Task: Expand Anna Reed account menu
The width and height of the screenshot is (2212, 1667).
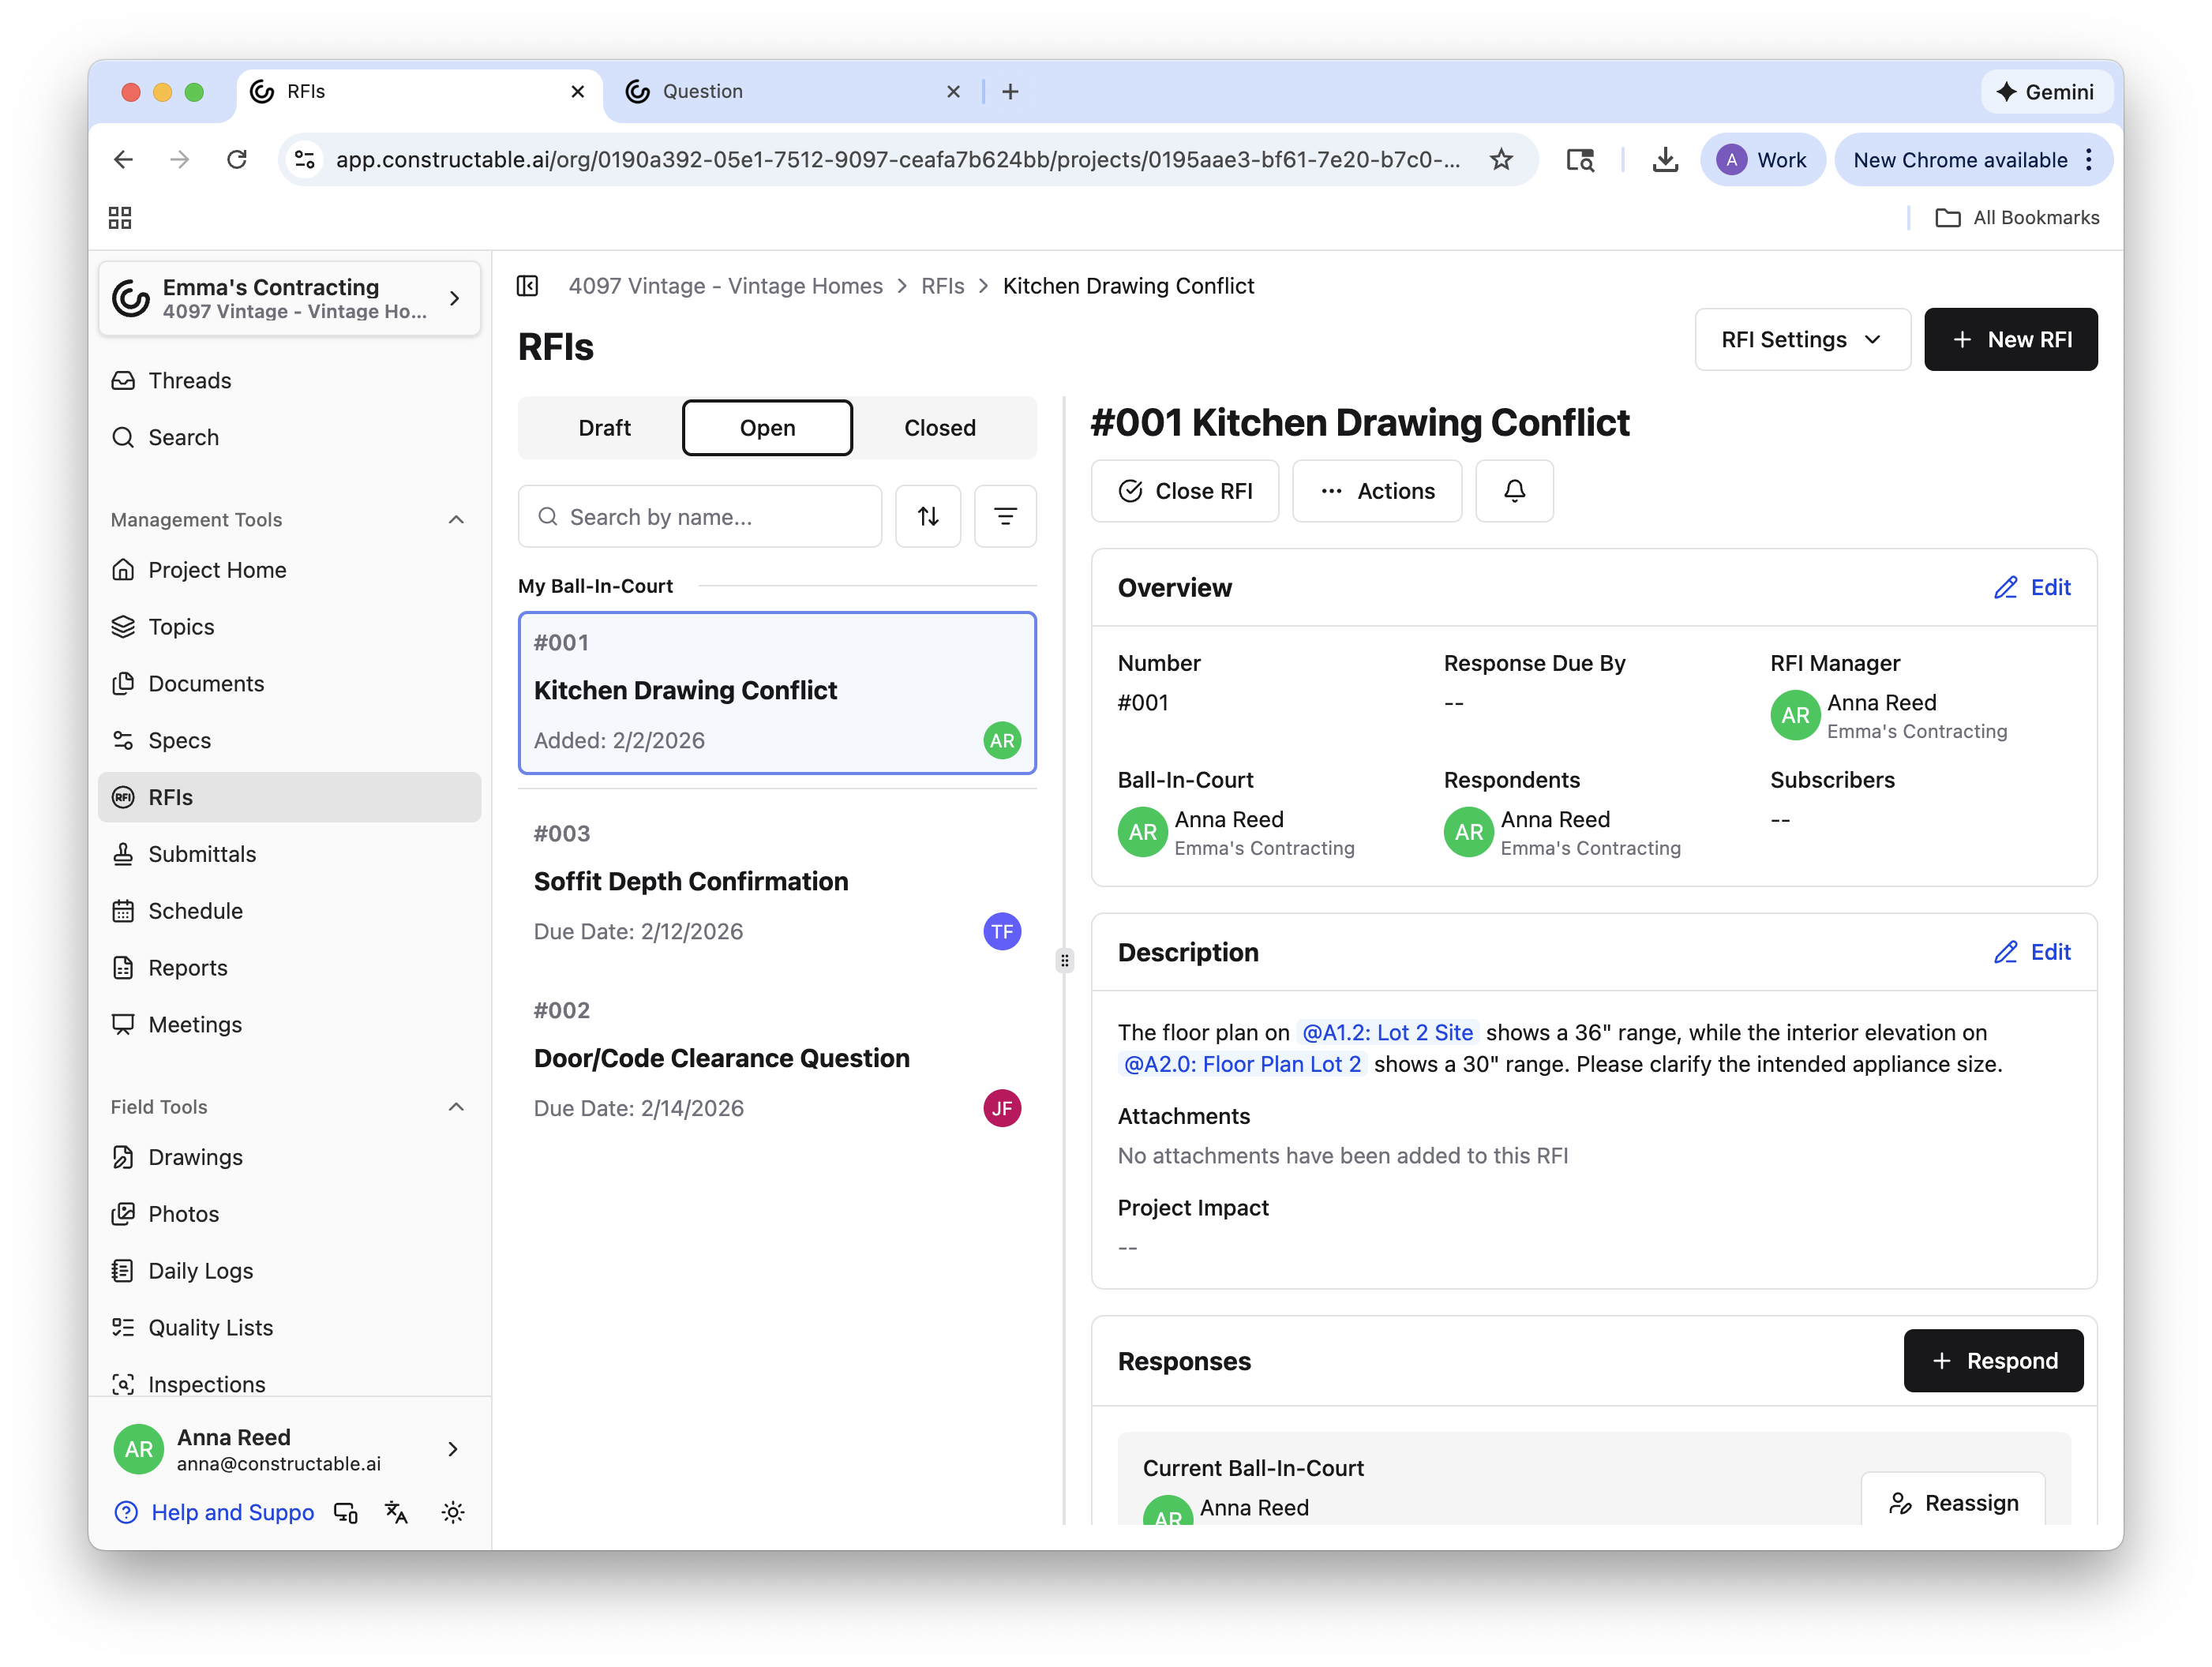Action: (289, 1450)
